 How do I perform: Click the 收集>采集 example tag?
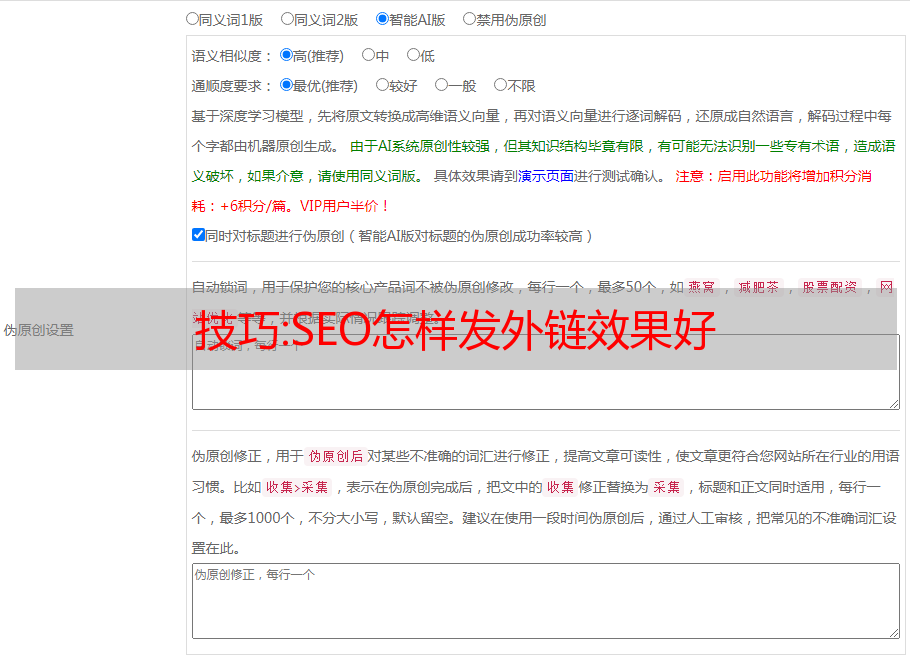point(297,487)
